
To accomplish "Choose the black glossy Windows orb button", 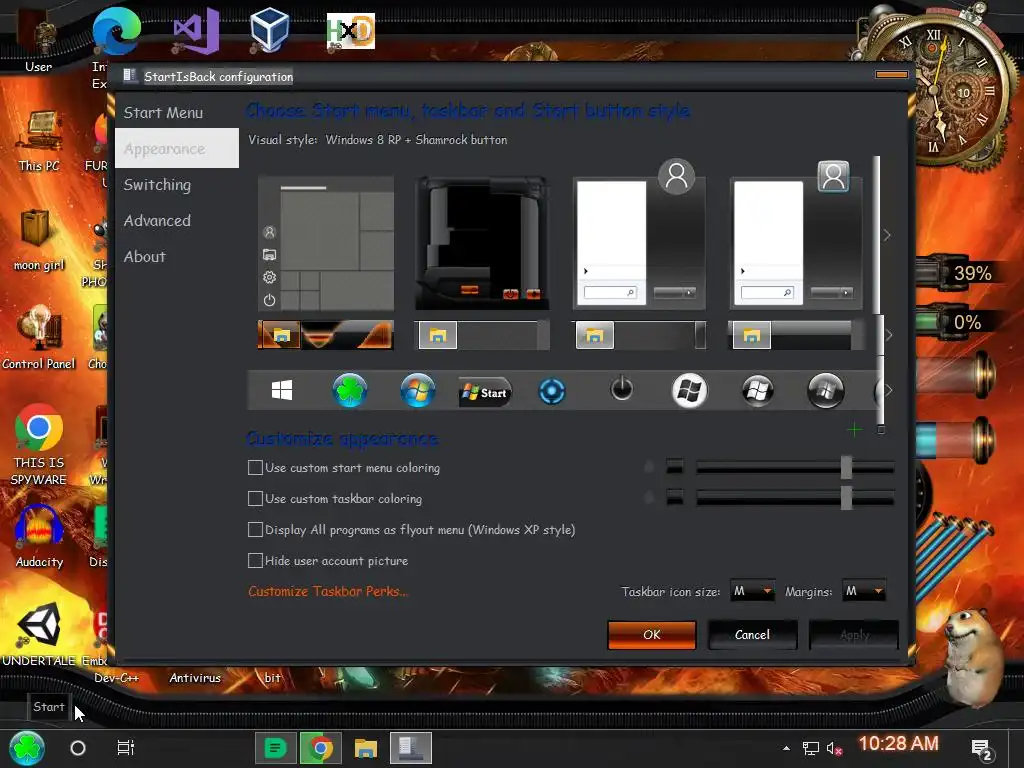I will coord(758,391).
